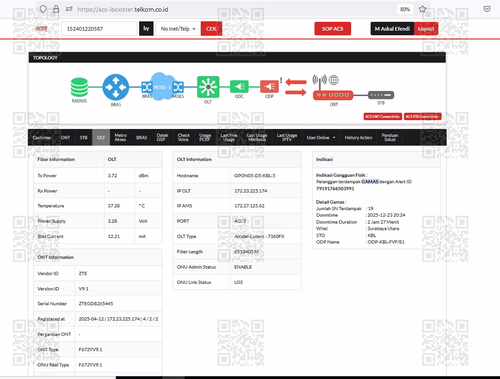This screenshot has height=379, width=500.
Task: Focus the search number input field
Action: (99, 29)
